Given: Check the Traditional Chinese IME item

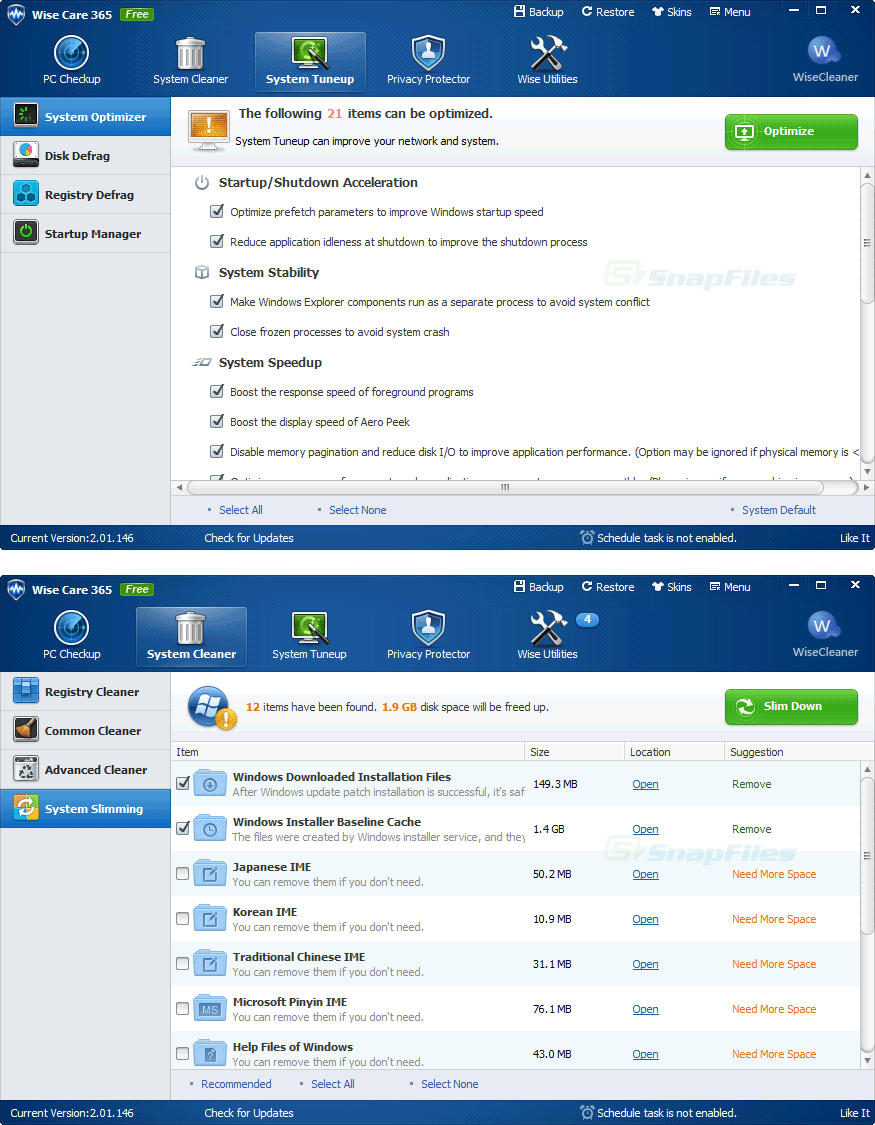Looking at the screenshot, I should (183, 964).
